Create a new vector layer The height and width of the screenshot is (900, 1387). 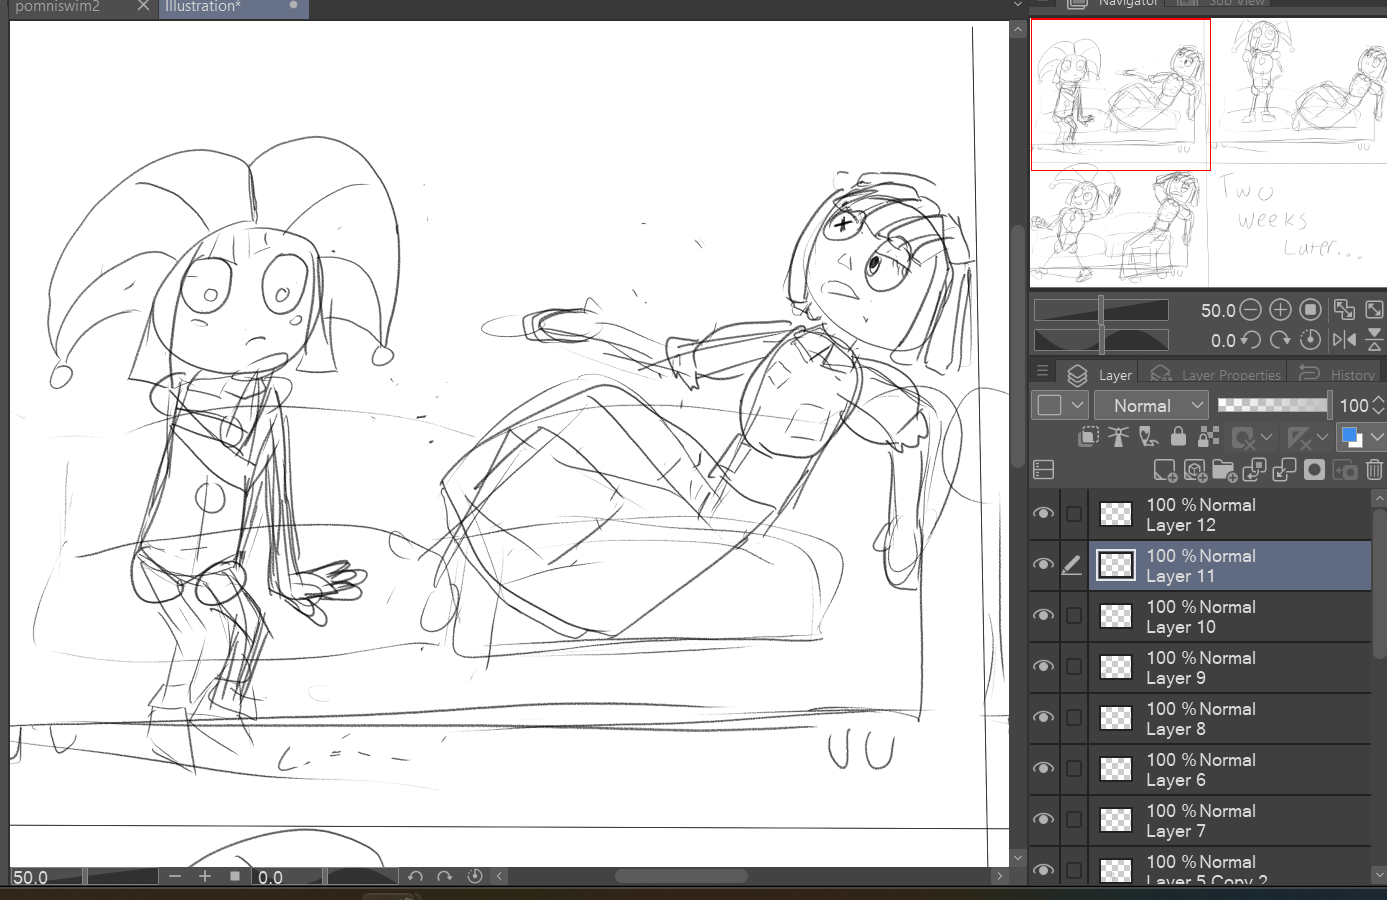[x=1195, y=470]
